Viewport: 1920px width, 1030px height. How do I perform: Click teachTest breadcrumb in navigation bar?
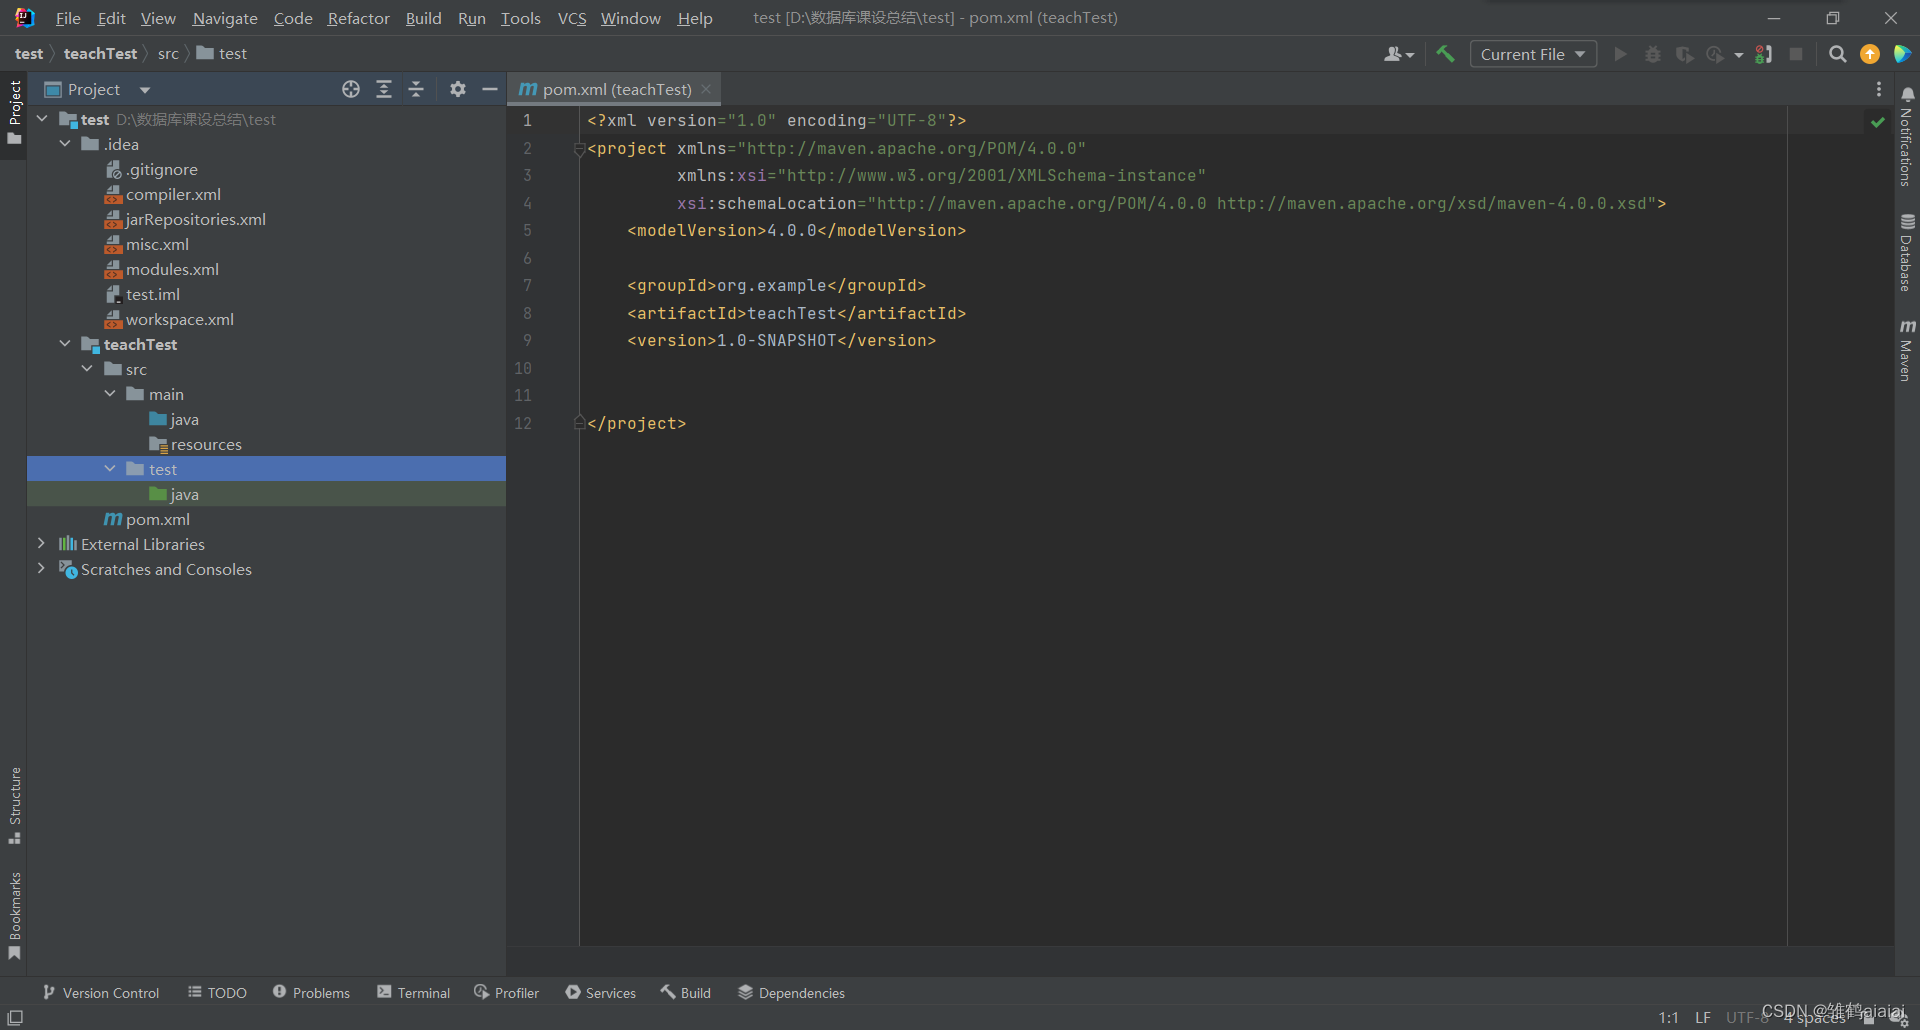100,54
